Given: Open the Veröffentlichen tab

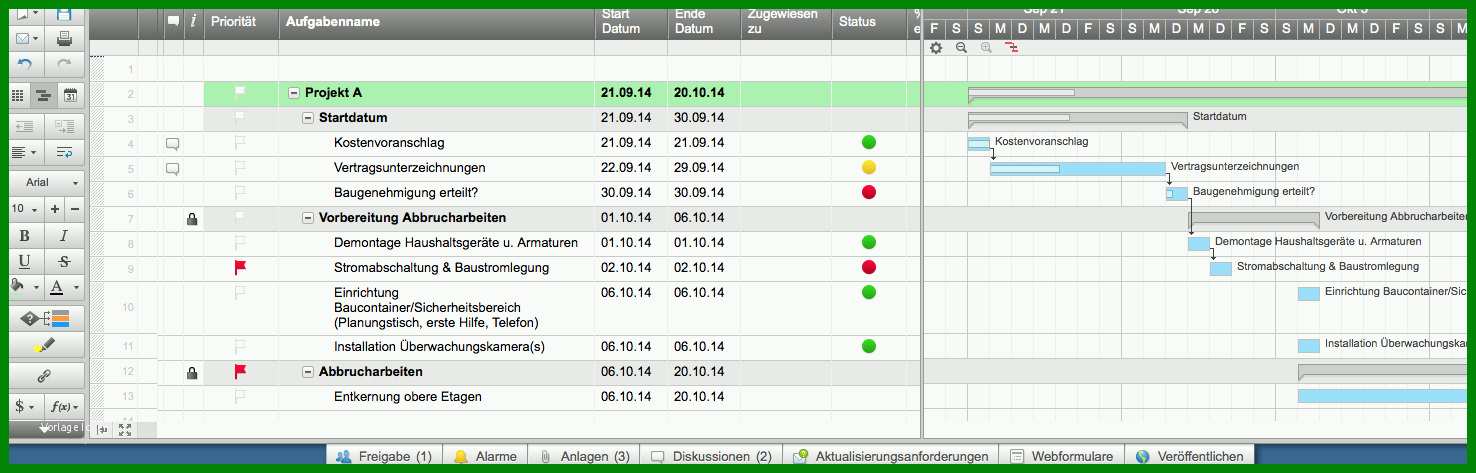Looking at the screenshot, I should pyautogui.click(x=1190, y=456).
